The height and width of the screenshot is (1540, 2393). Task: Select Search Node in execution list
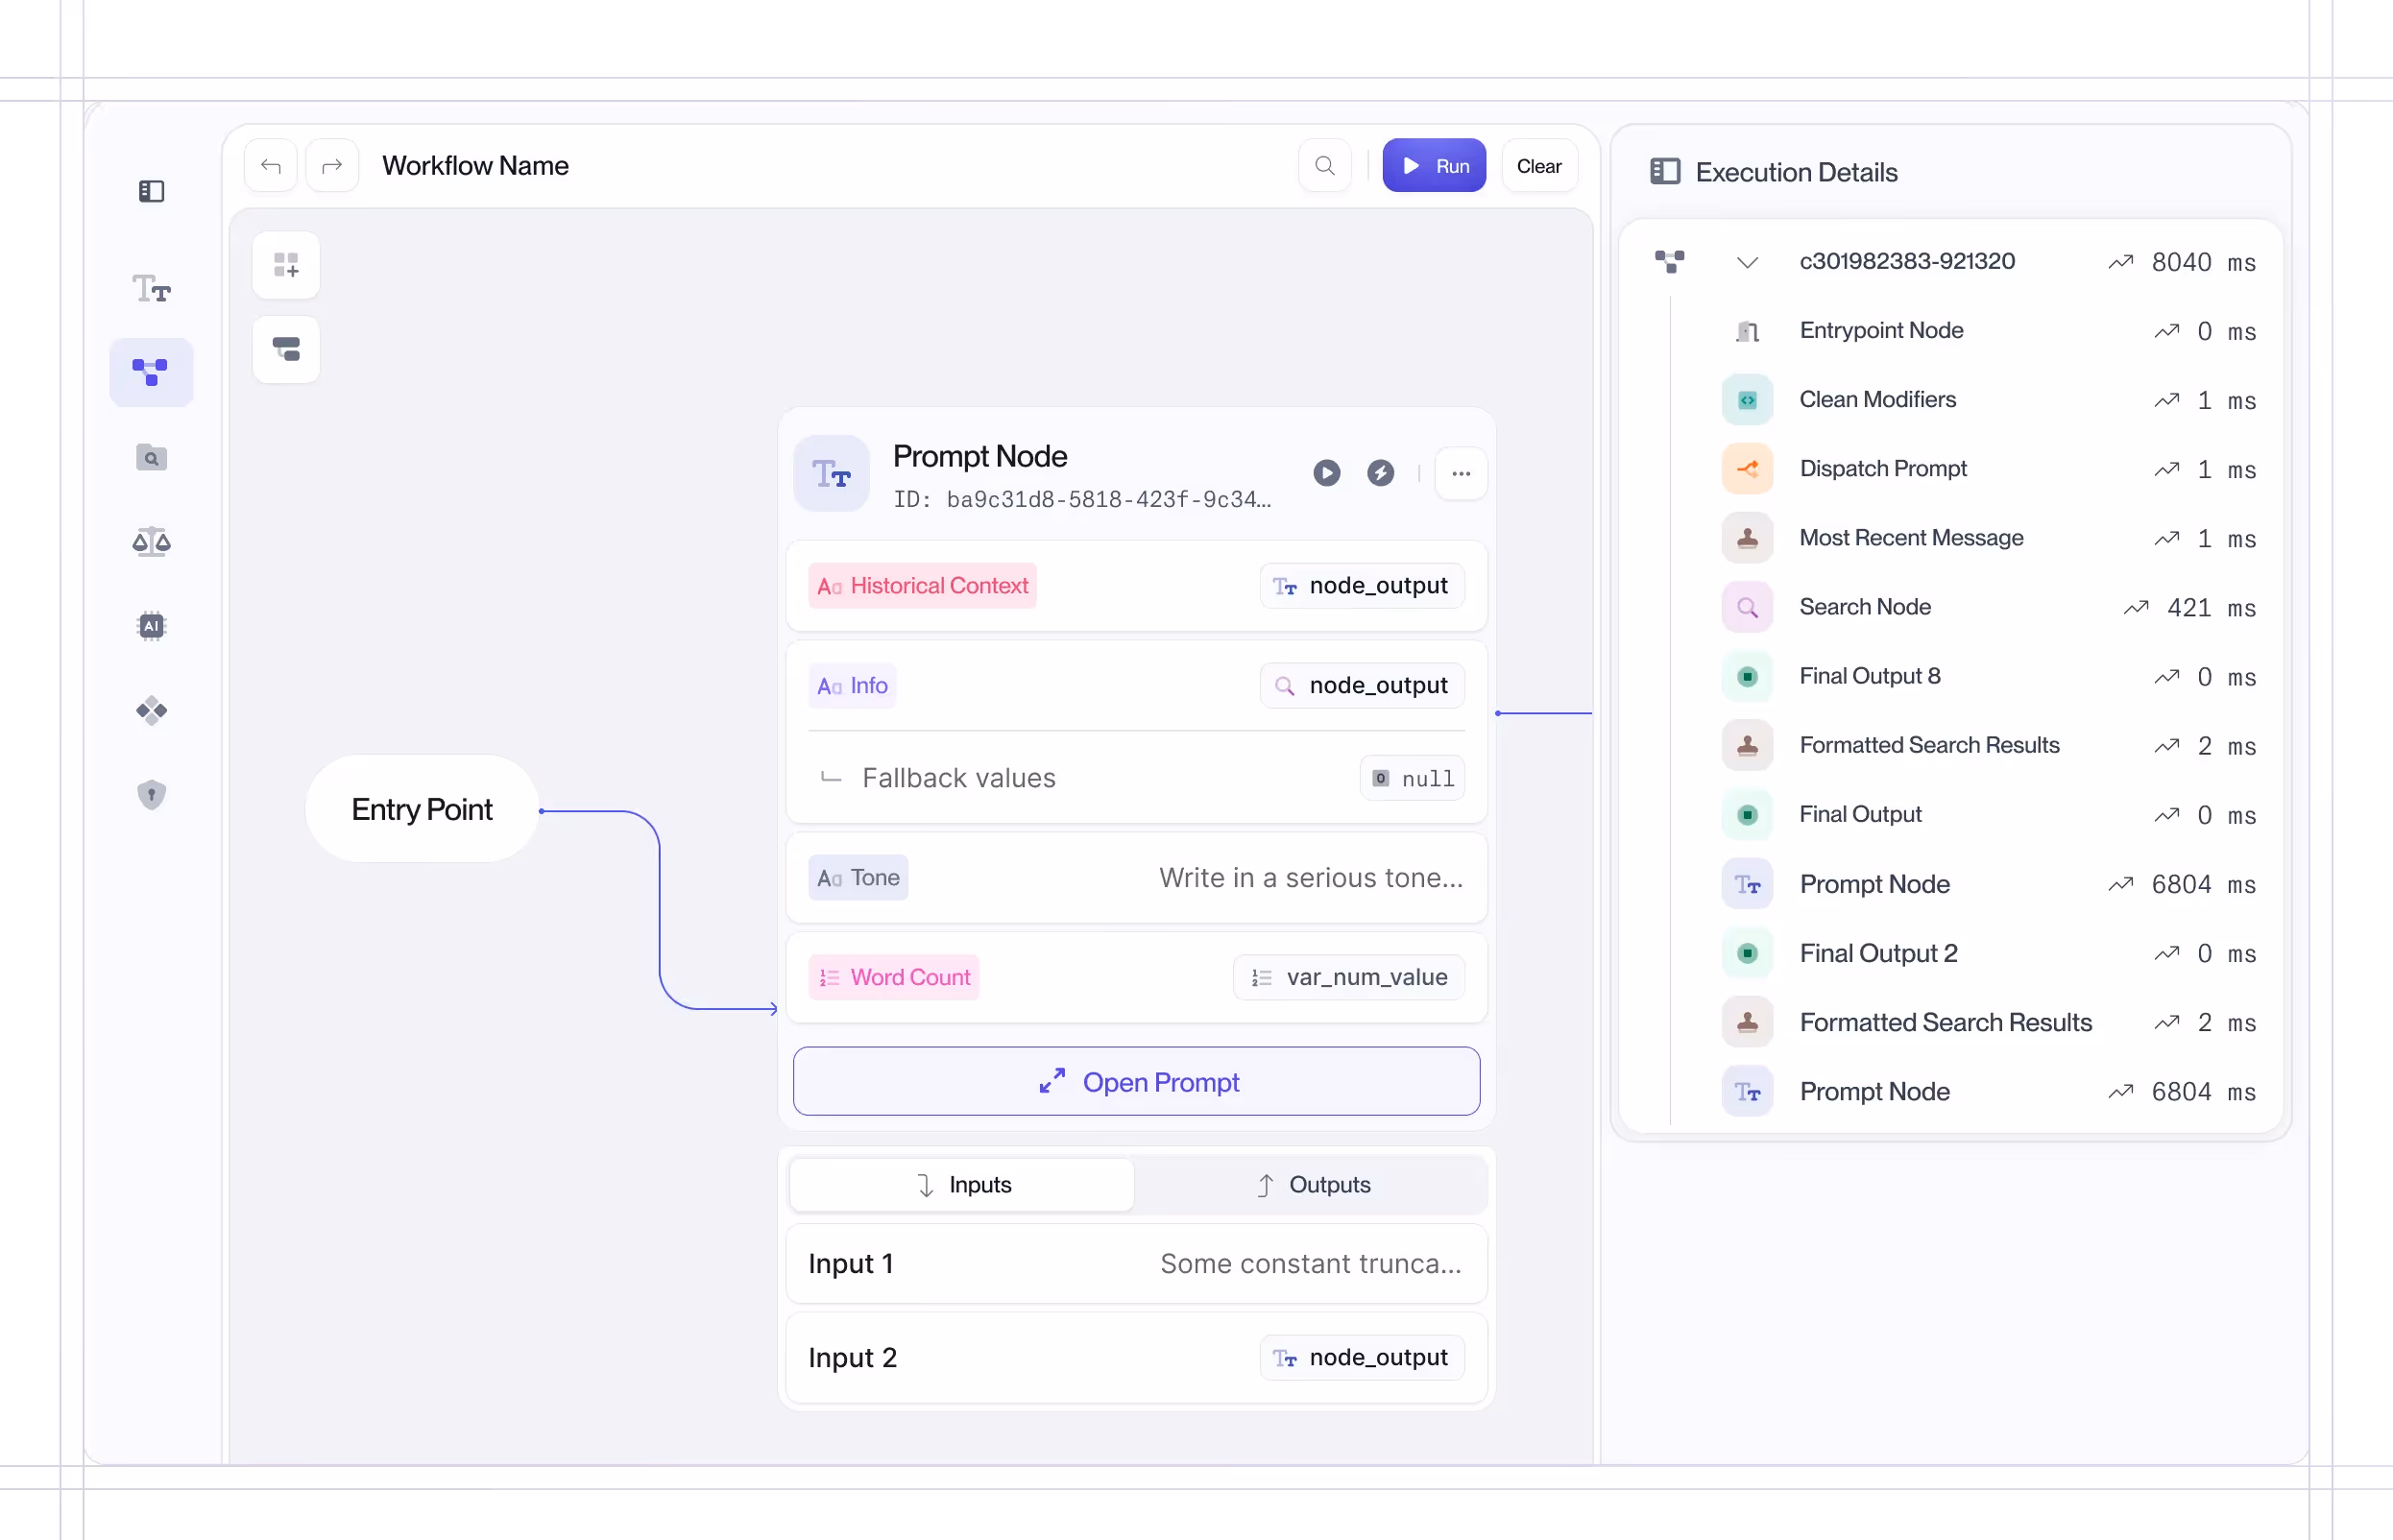[1864, 607]
